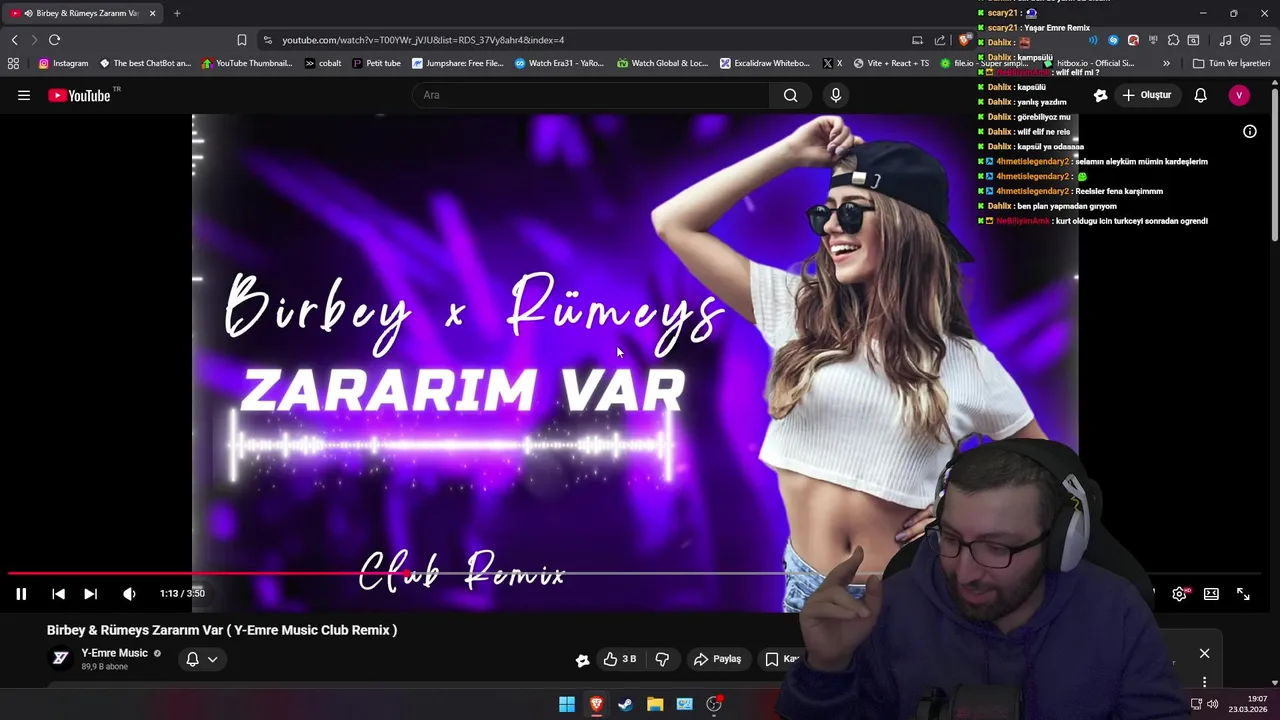
Task: Save the video with bookmark button
Action: coord(781,659)
